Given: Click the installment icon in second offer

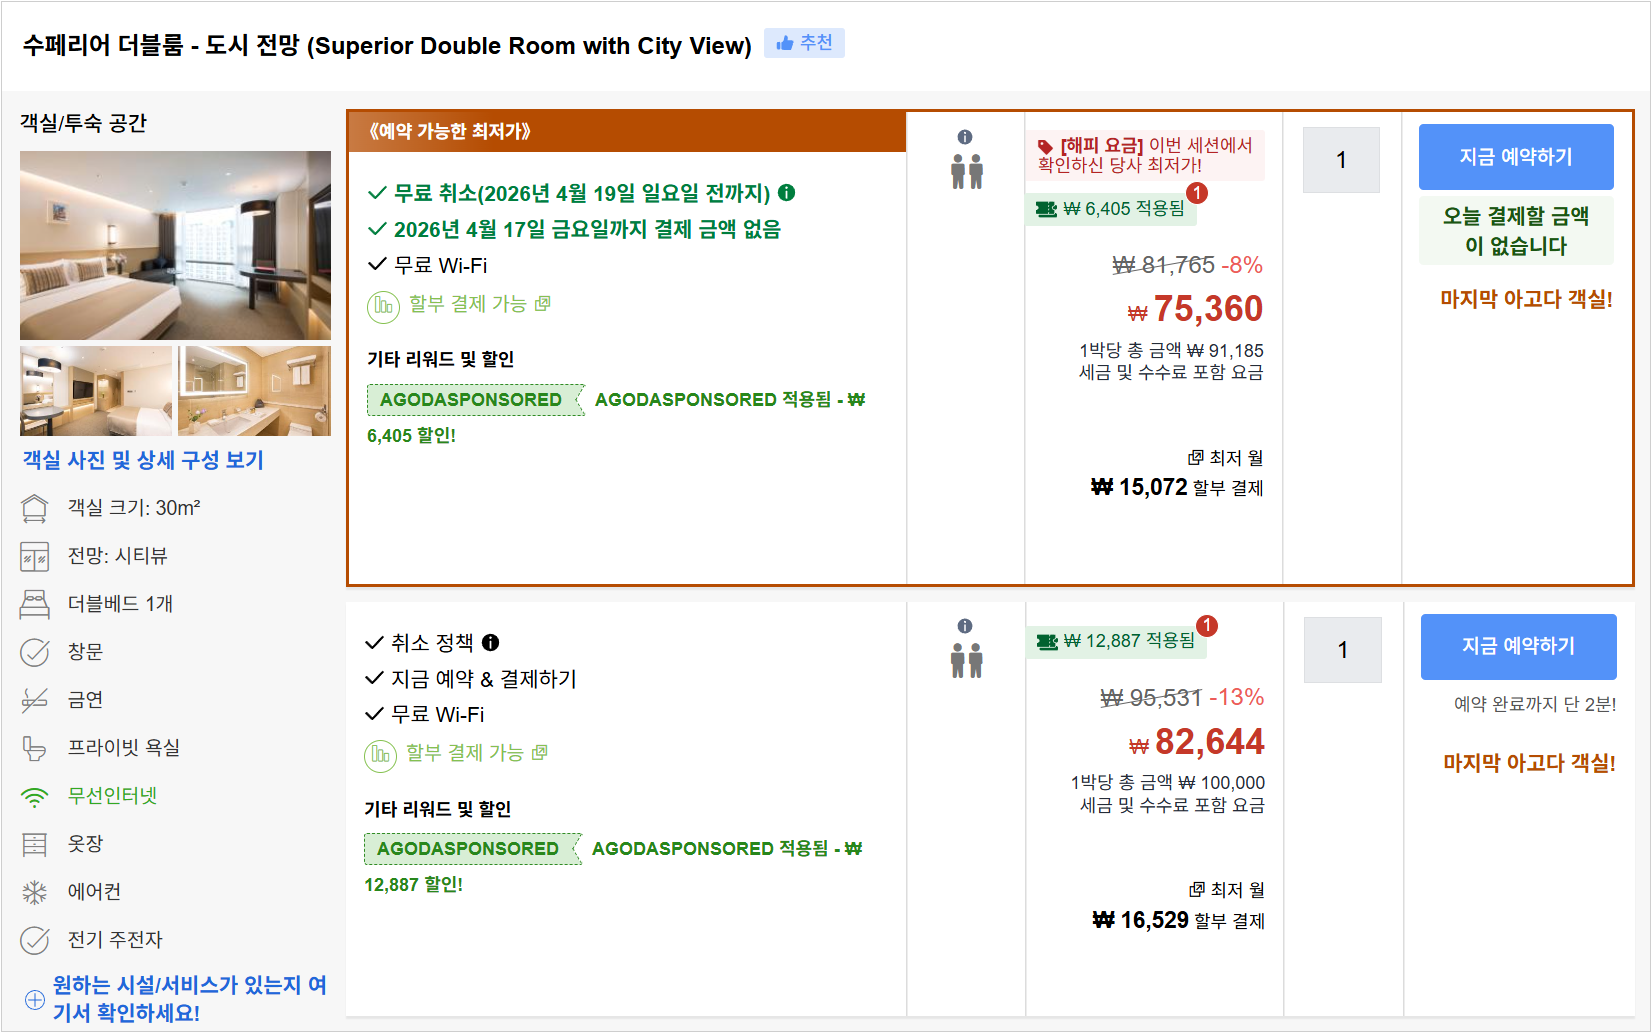Looking at the screenshot, I should 380,755.
